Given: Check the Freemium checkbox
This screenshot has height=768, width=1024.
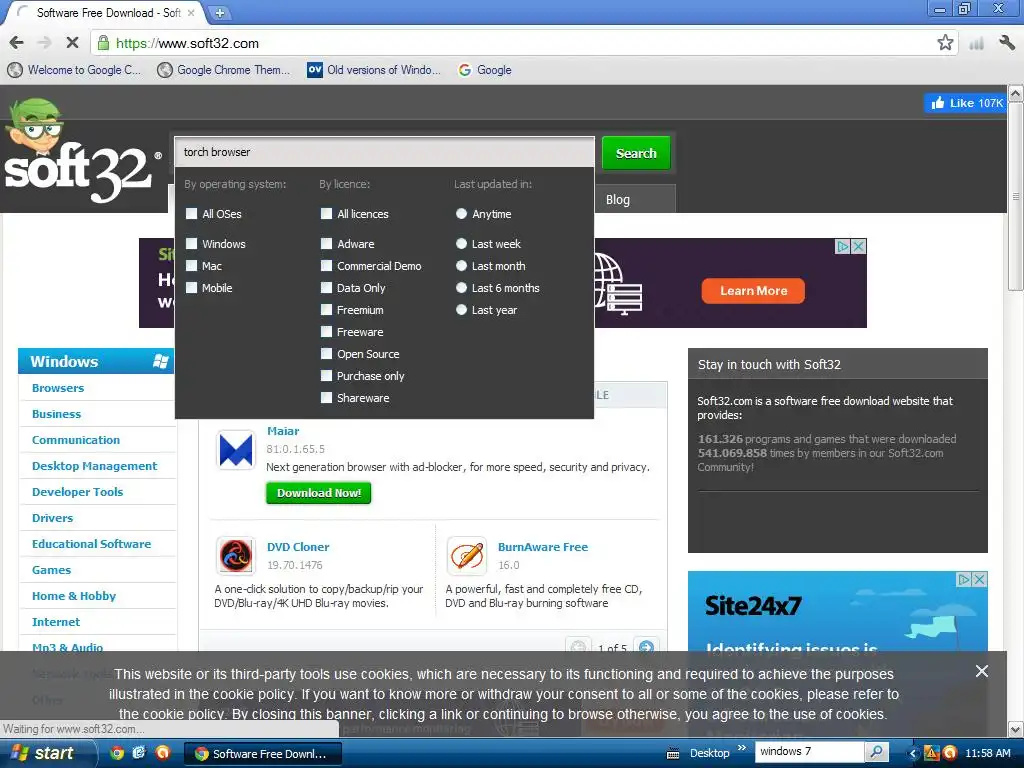Looking at the screenshot, I should point(327,310).
